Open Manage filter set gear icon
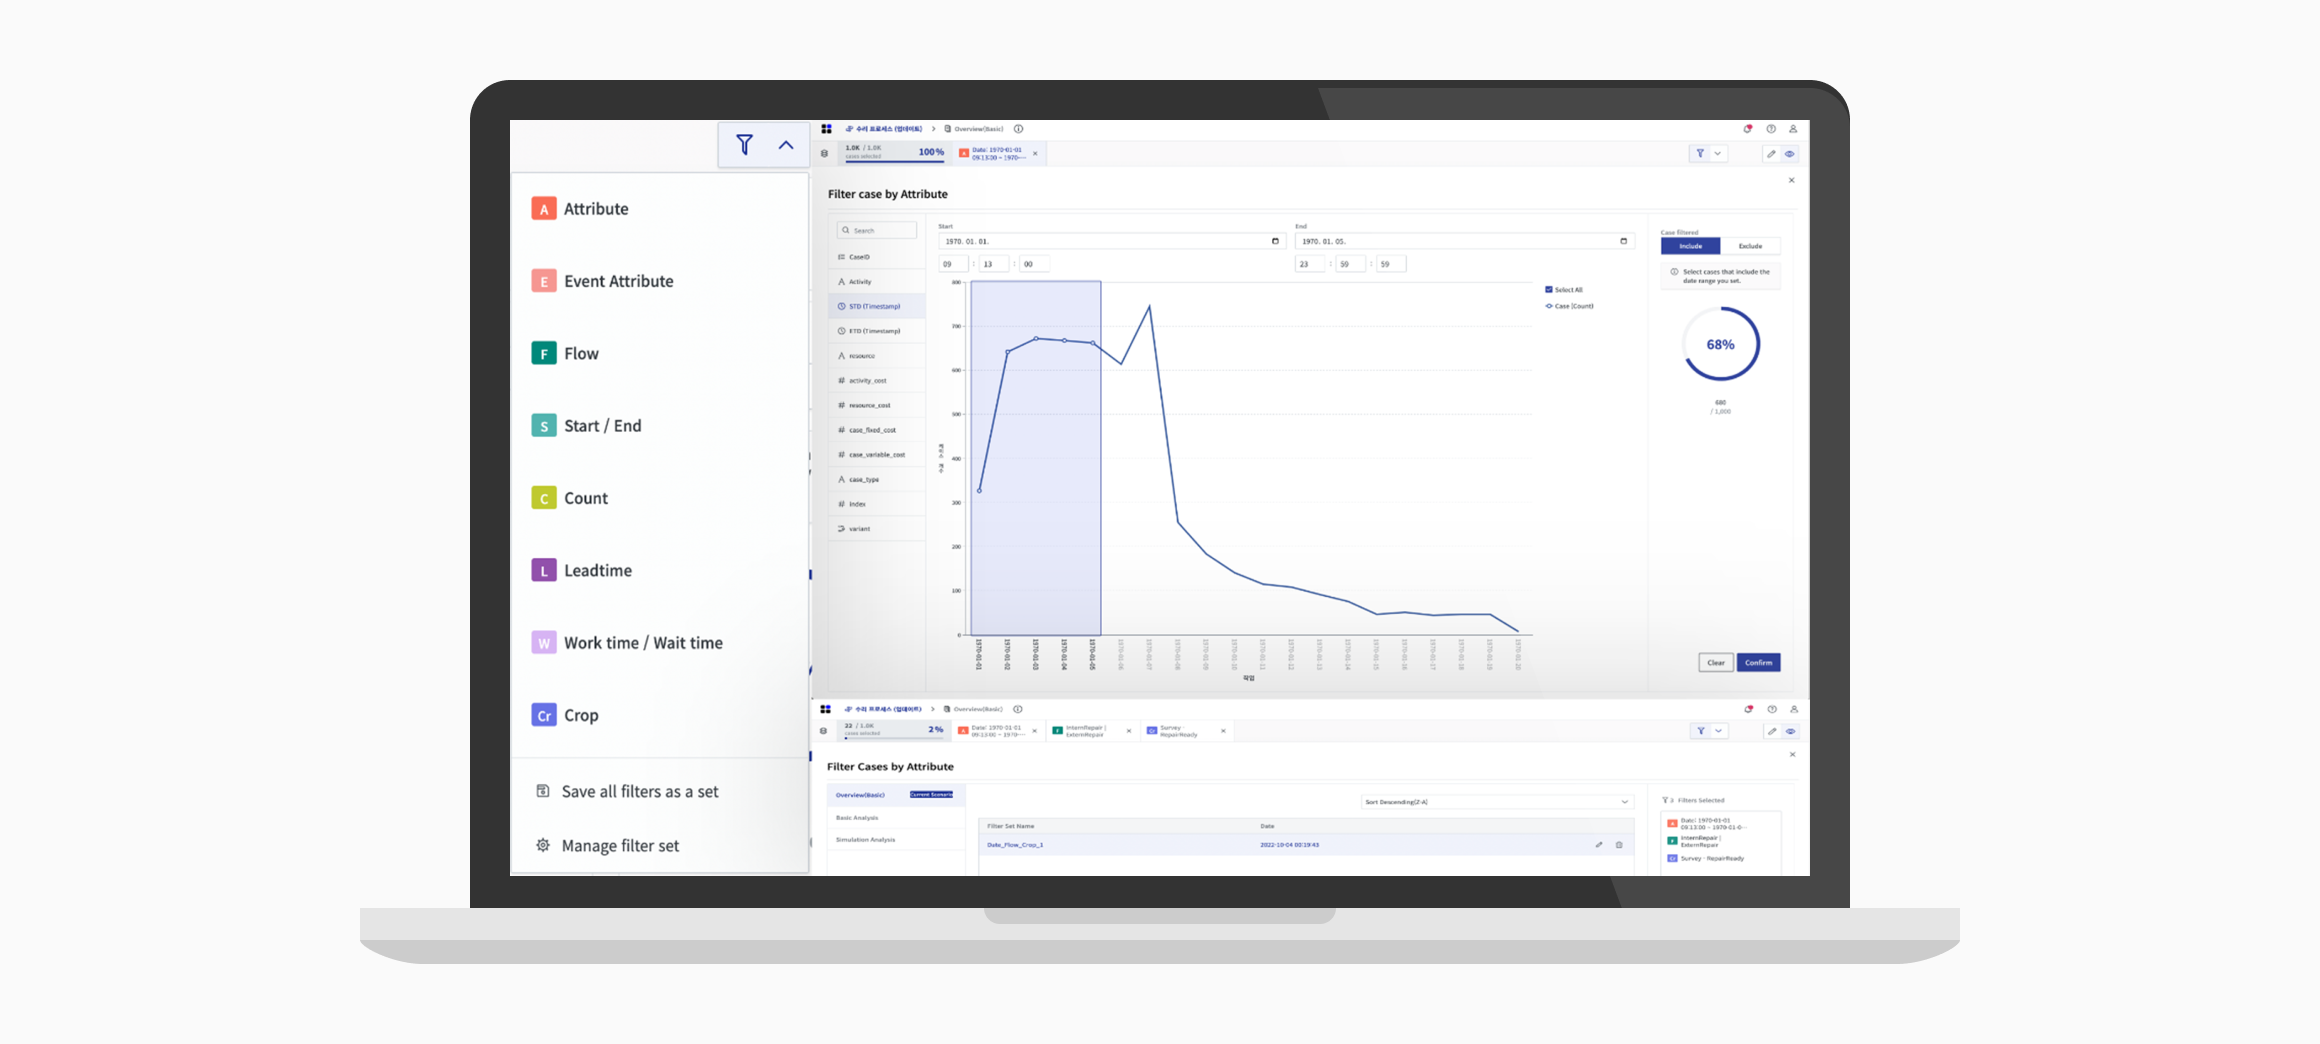This screenshot has height=1044, width=2320. click(x=543, y=846)
